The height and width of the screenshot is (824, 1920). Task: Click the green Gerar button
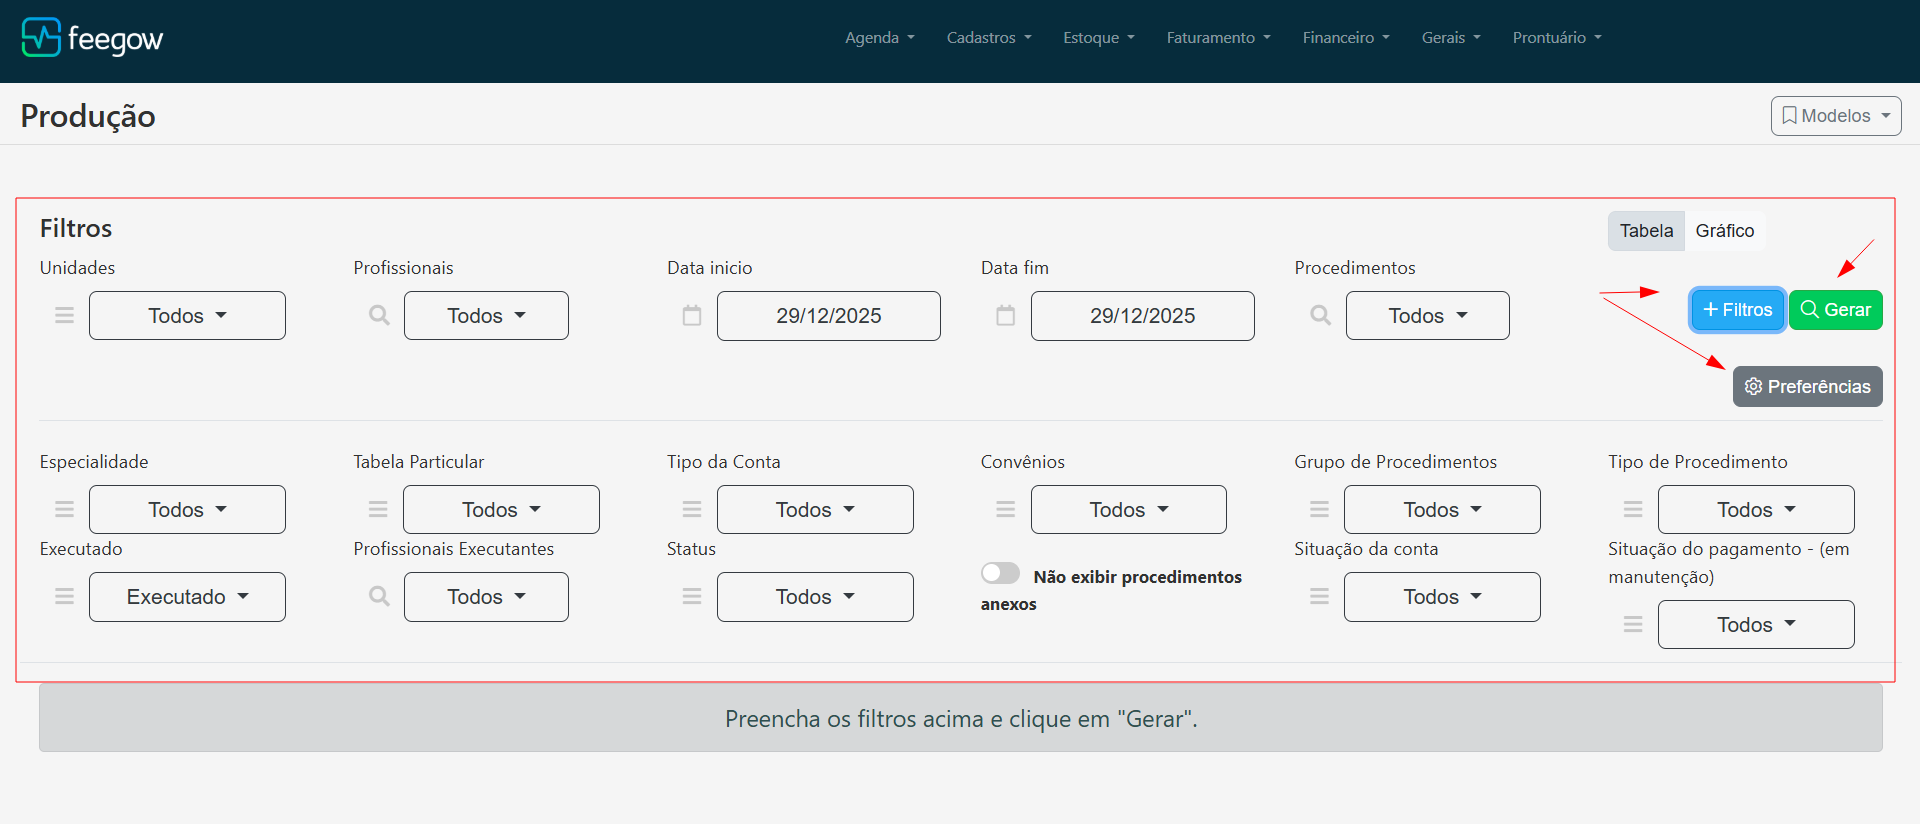click(1836, 310)
